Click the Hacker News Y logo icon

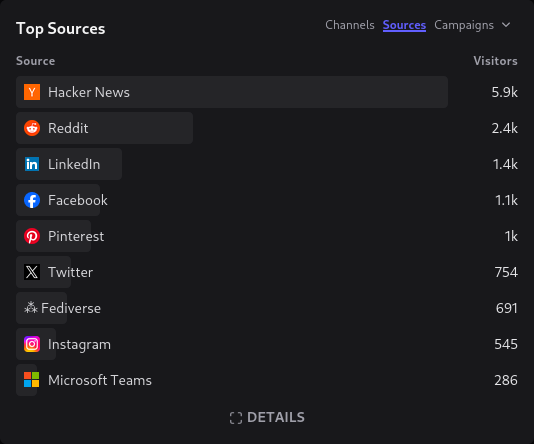(32, 92)
